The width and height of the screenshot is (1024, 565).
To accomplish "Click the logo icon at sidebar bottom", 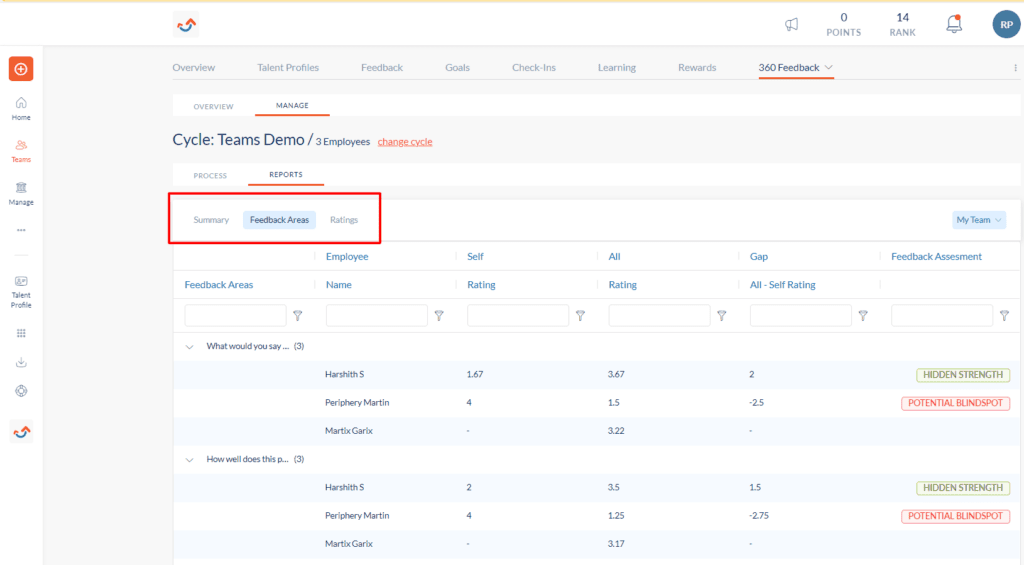I will coord(22,432).
